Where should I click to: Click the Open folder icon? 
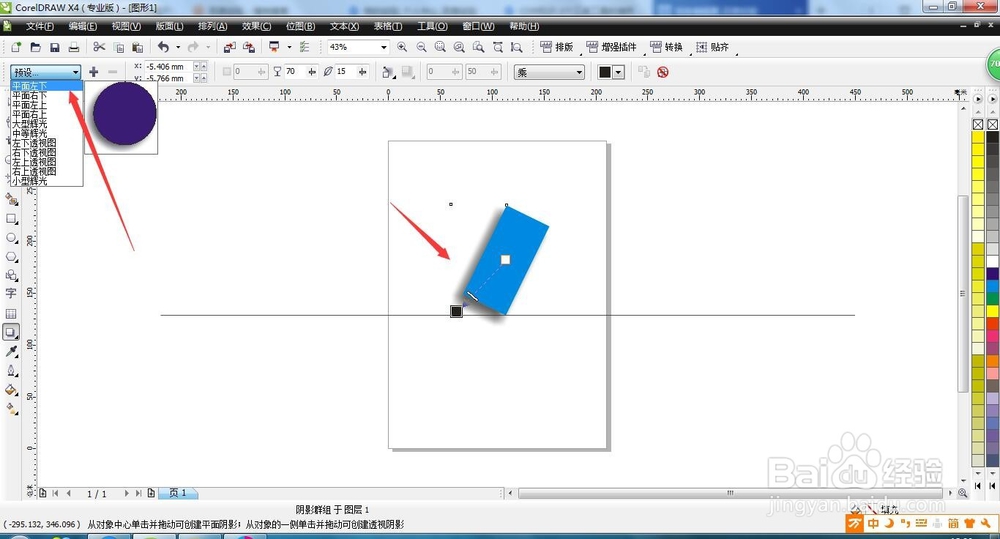(x=36, y=47)
